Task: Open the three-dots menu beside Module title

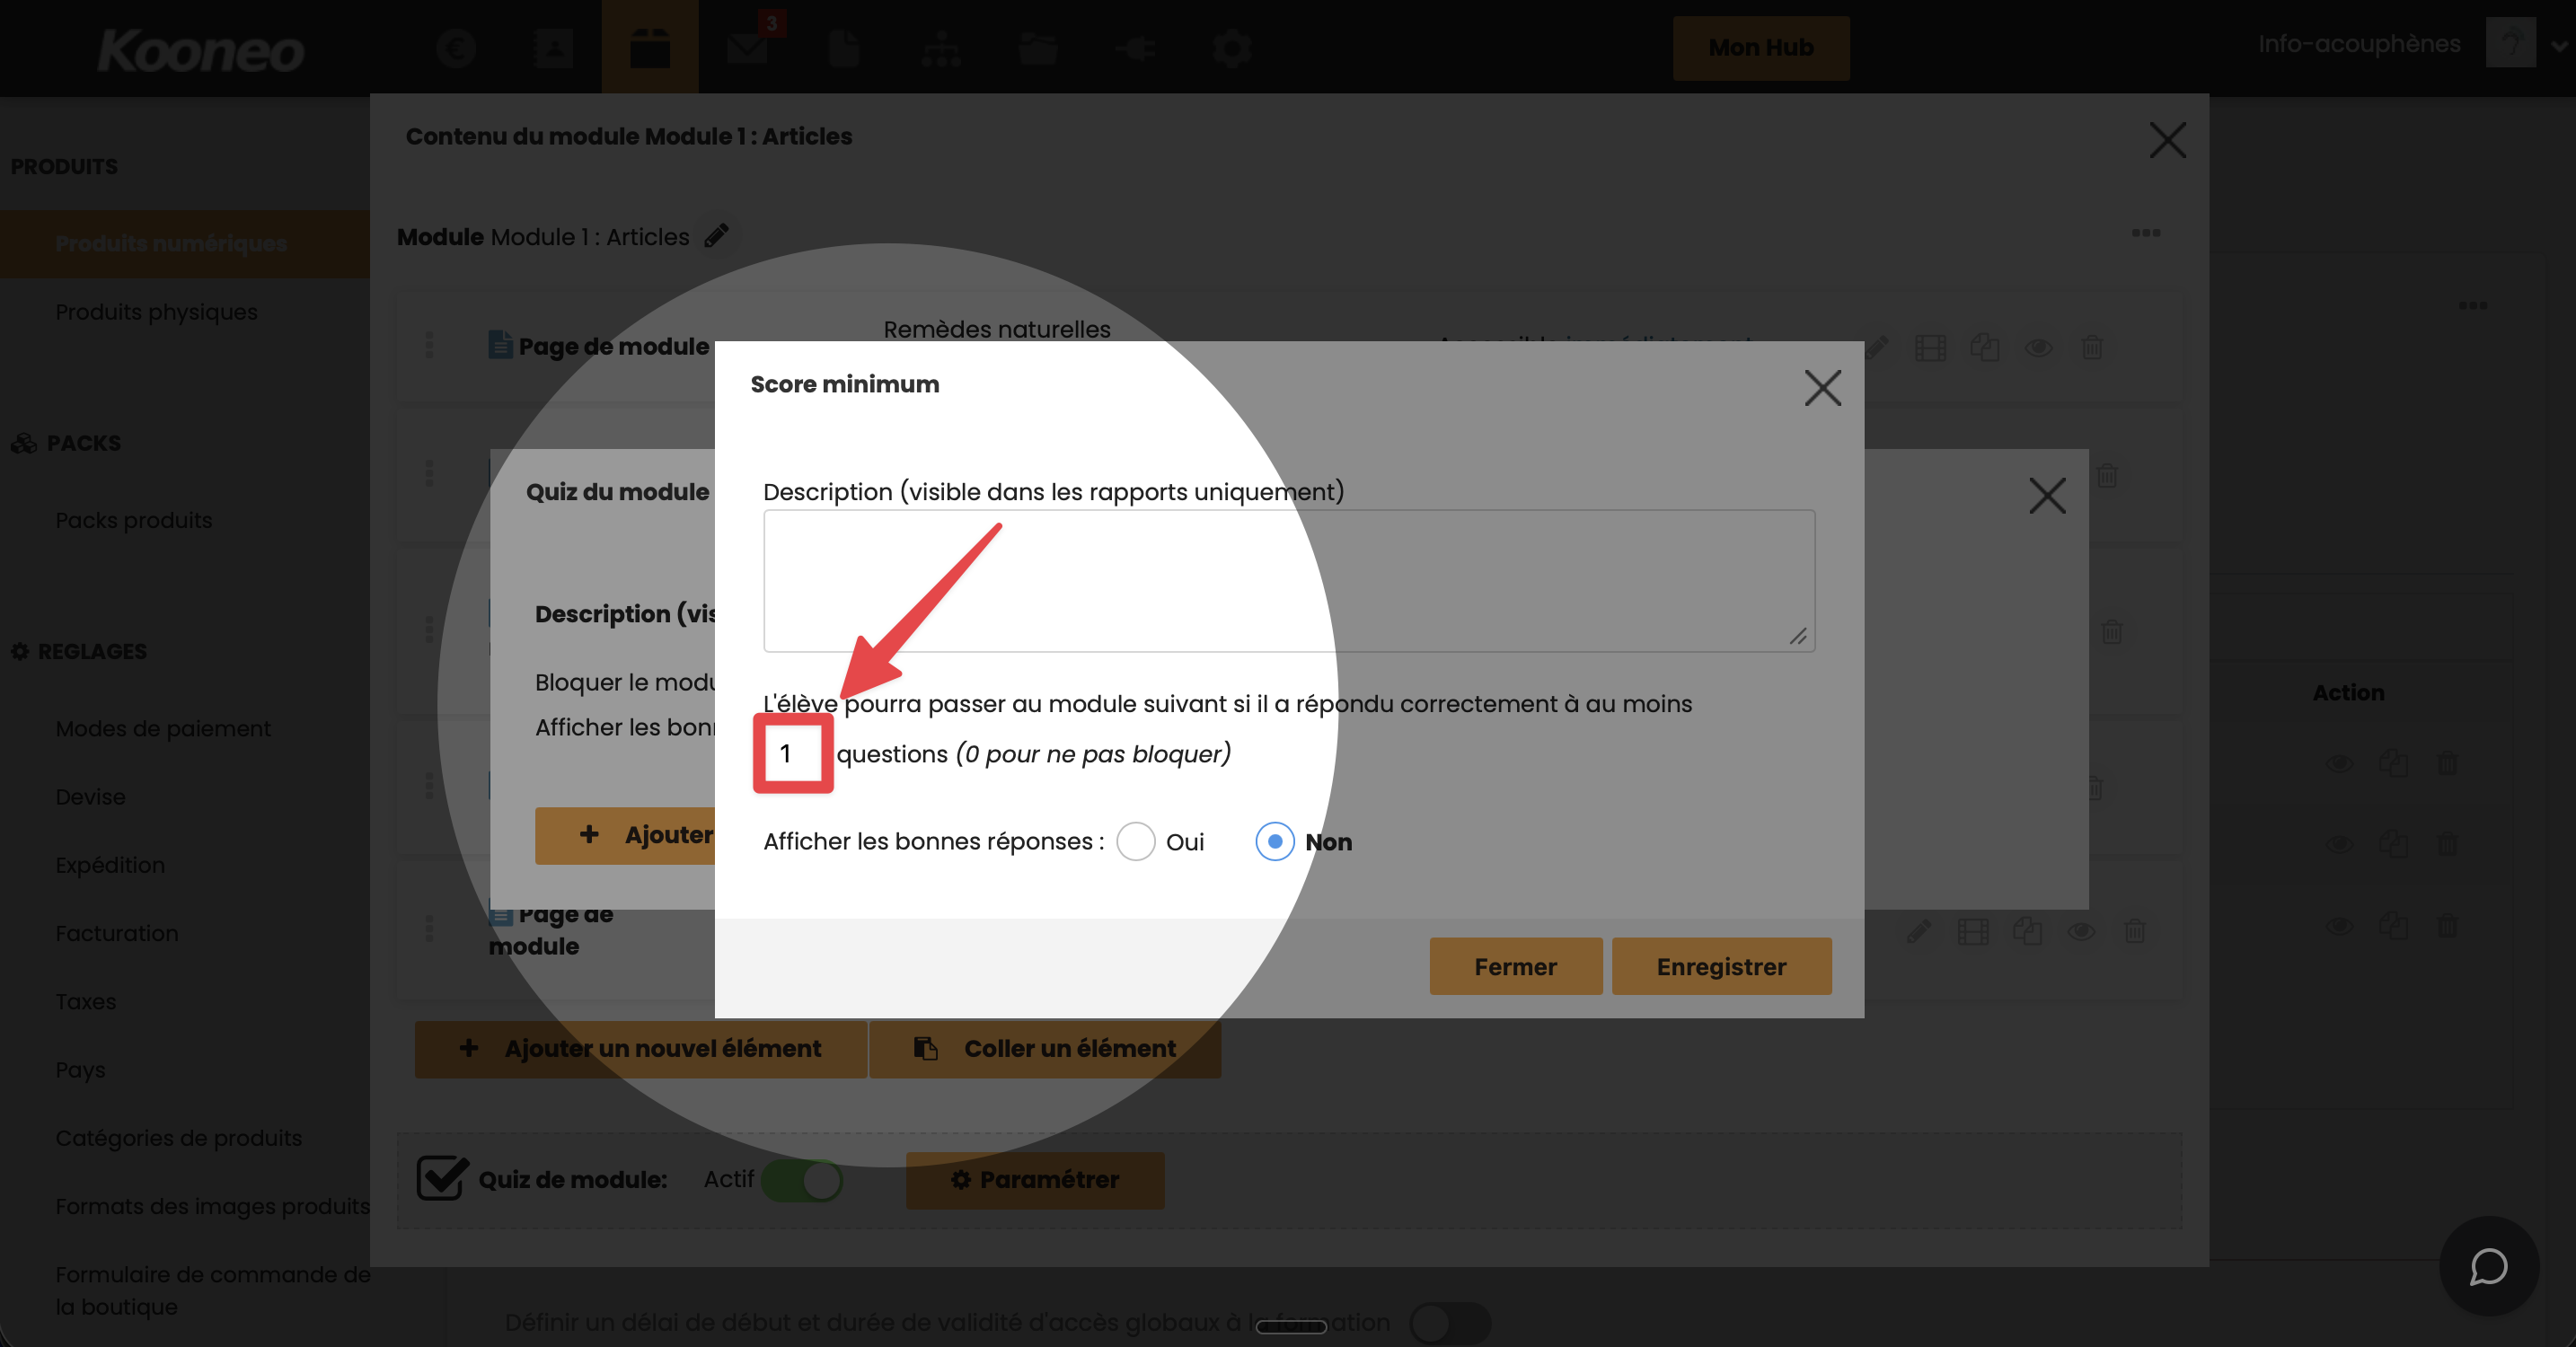Action: [x=2146, y=233]
